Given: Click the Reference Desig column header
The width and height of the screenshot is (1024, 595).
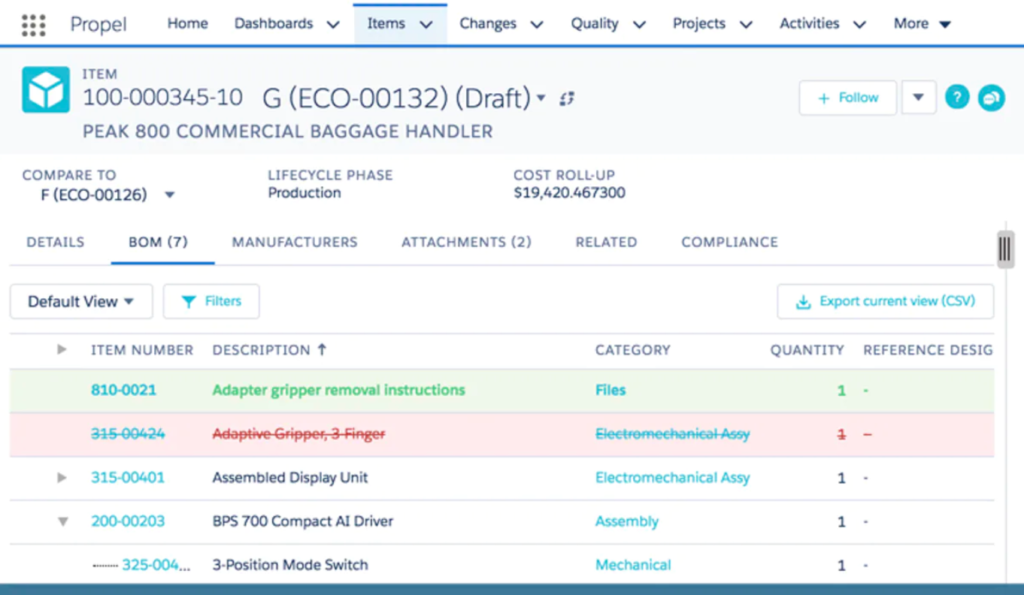Looking at the screenshot, I should coord(927,350).
